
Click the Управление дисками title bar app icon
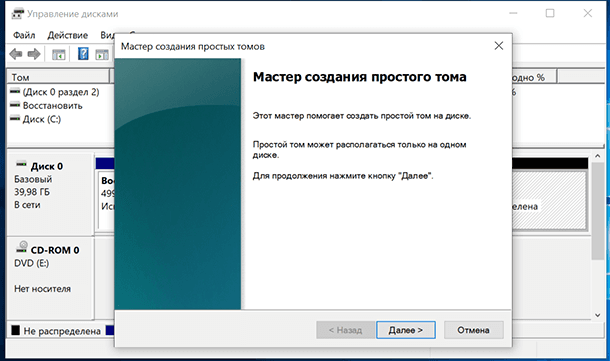tap(18, 14)
